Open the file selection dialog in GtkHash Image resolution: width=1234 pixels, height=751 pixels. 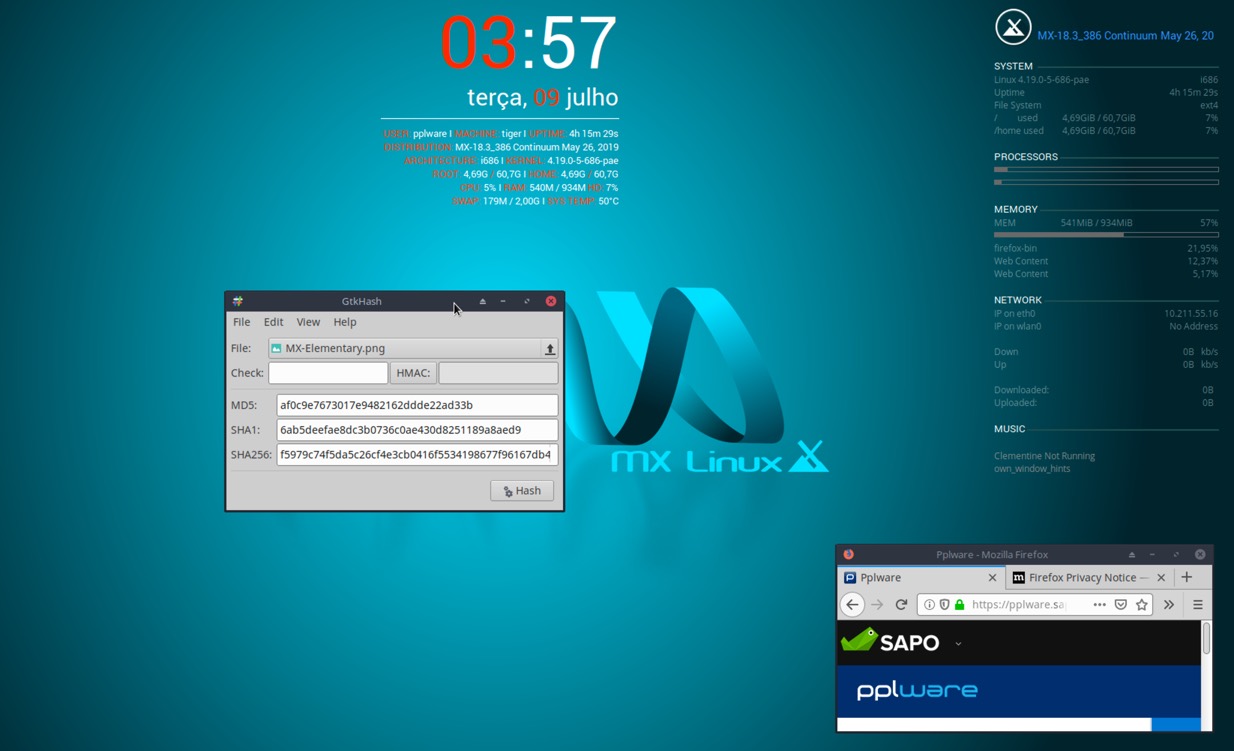(550, 349)
